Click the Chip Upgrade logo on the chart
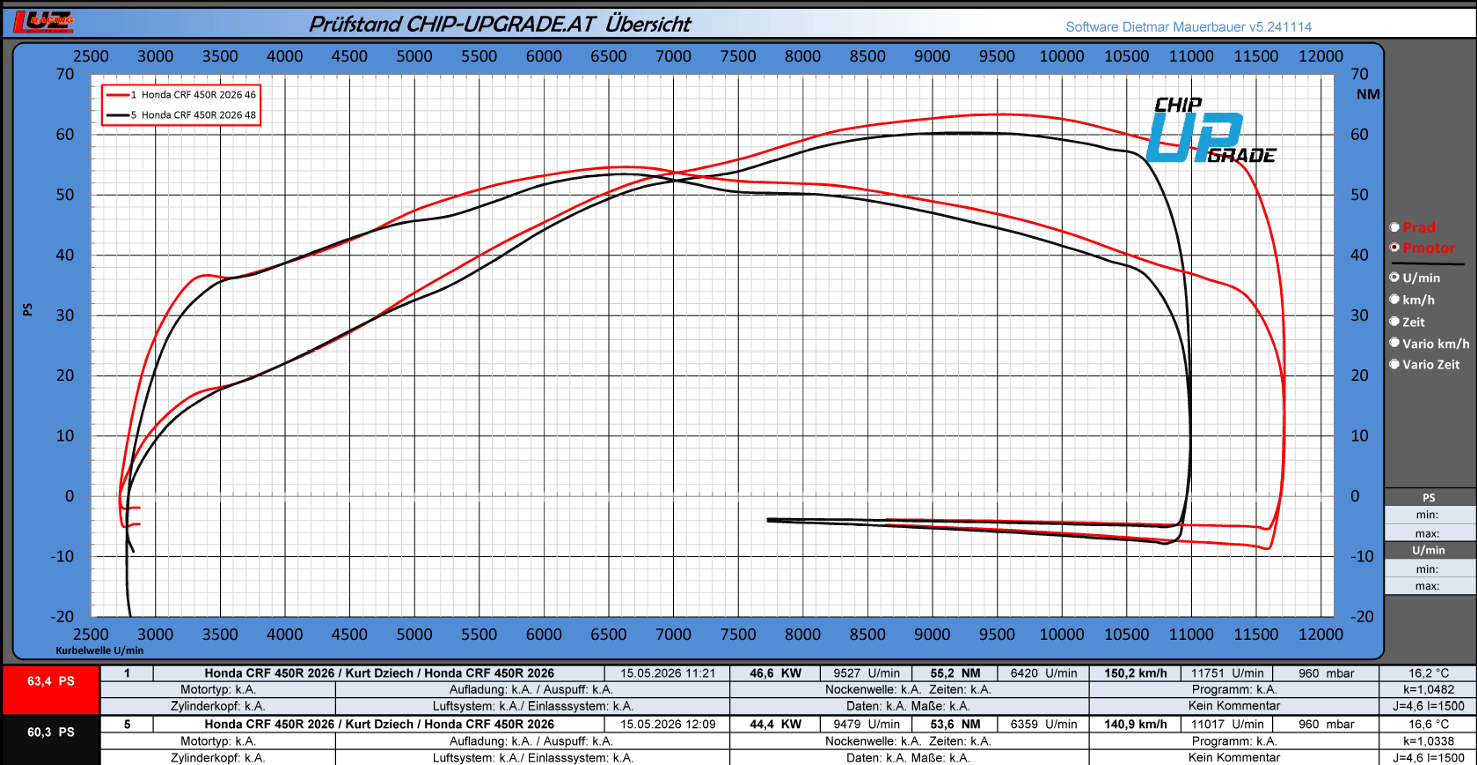Viewport: 1477px width, 765px height. (x=1211, y=132)
